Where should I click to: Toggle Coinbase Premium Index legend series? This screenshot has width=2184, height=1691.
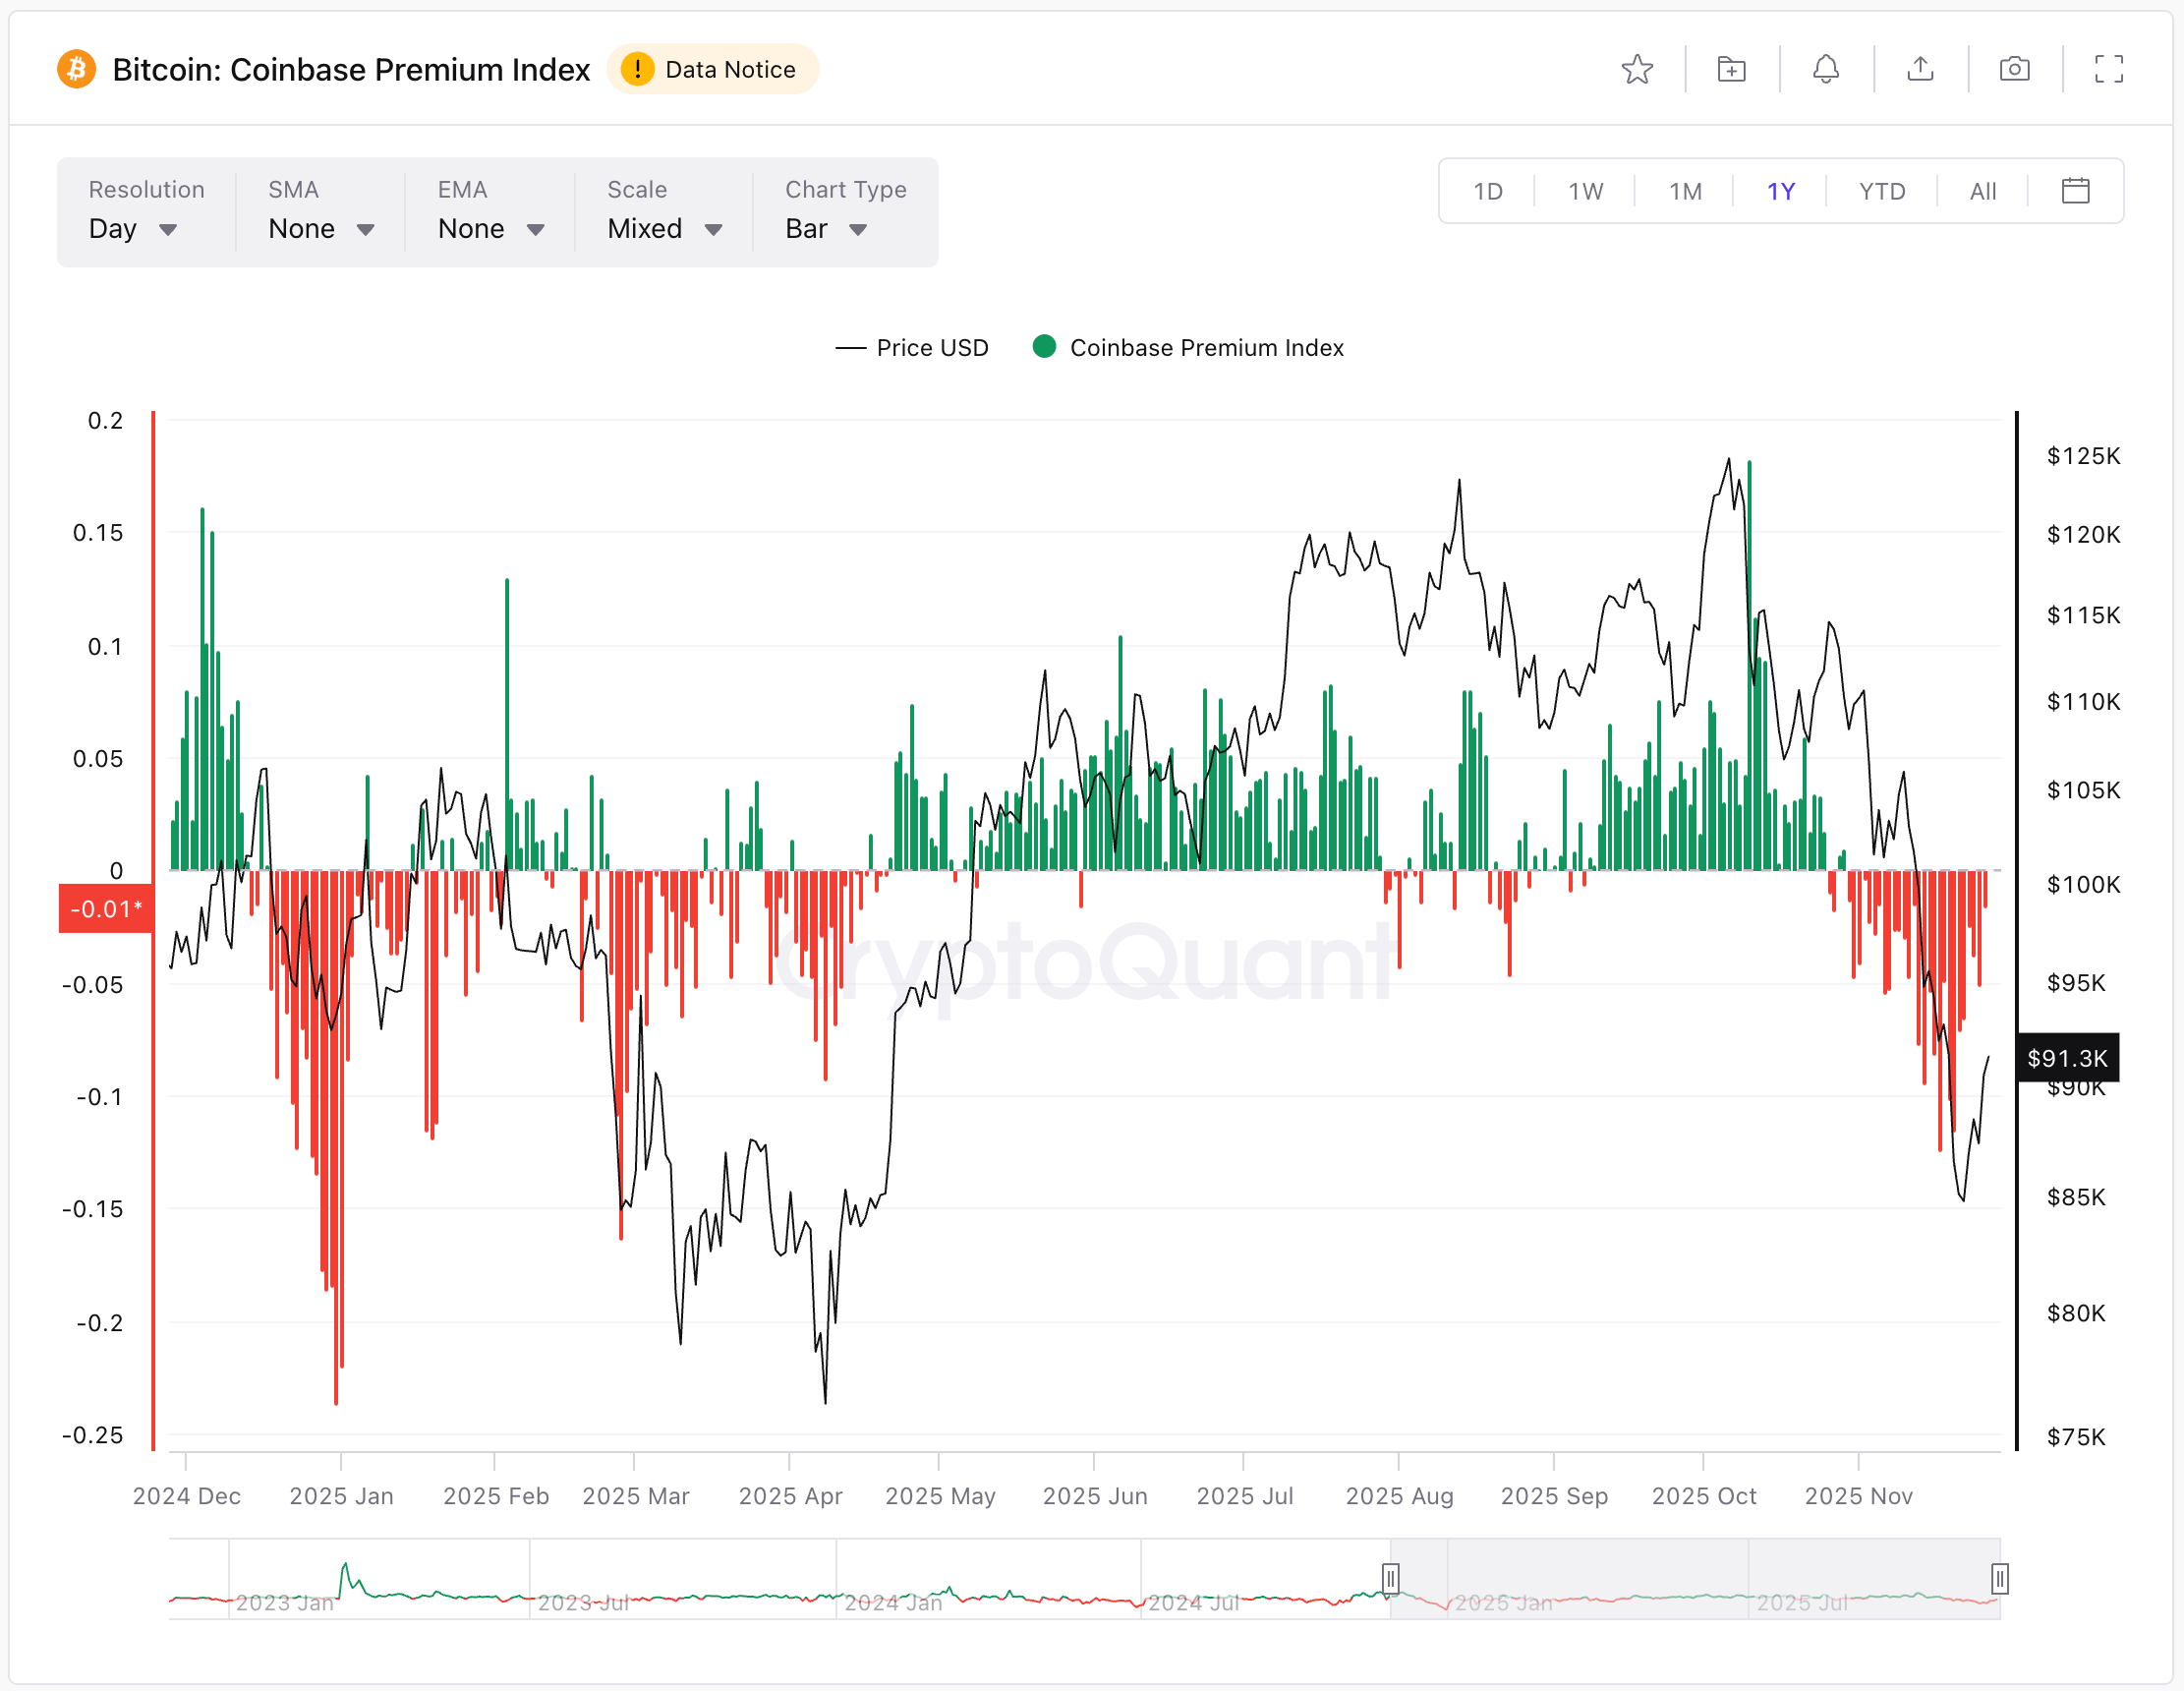click(1188, 347)
